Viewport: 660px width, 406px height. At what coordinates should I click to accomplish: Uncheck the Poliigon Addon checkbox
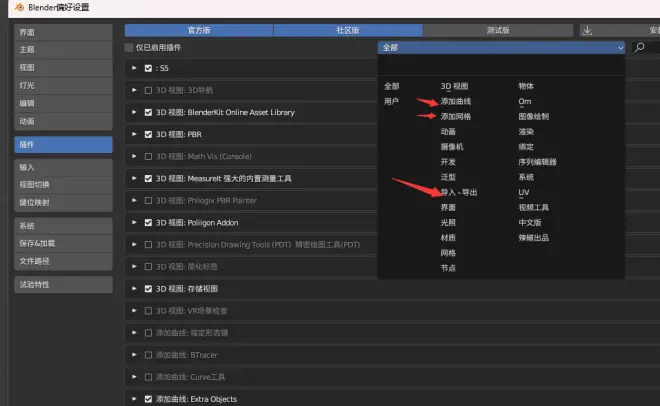[148, 223]
